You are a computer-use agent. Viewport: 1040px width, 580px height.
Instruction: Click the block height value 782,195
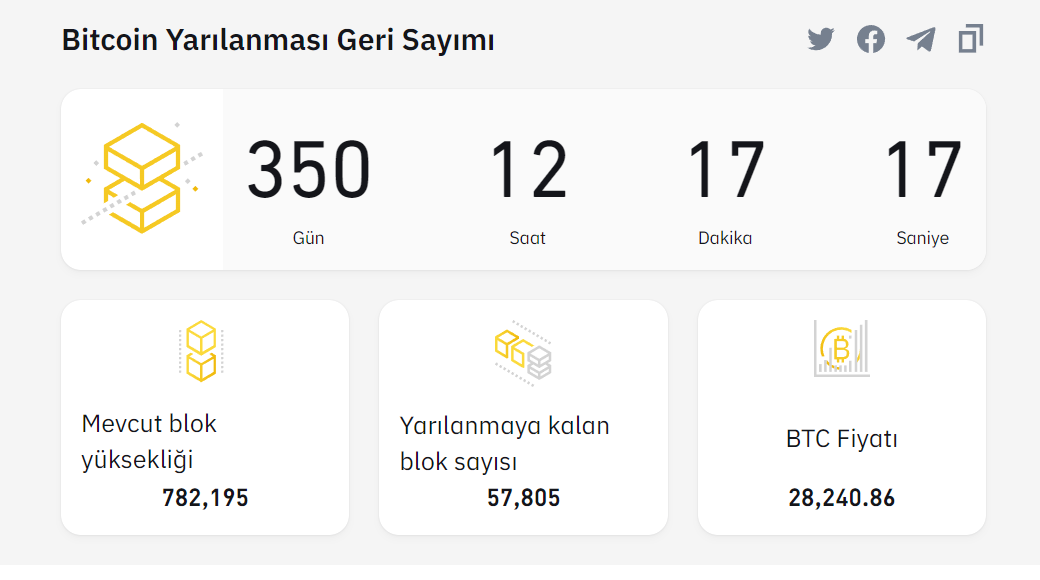[205, 498]
